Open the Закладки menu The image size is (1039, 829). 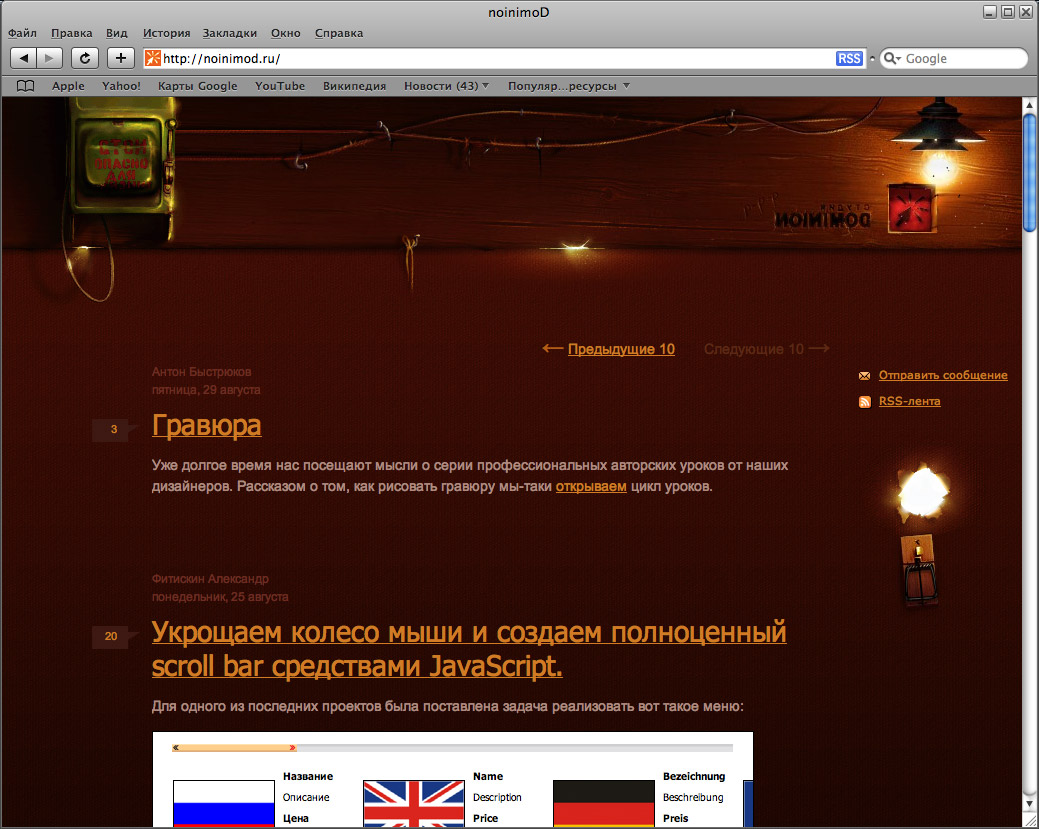(x=229, y=33)
